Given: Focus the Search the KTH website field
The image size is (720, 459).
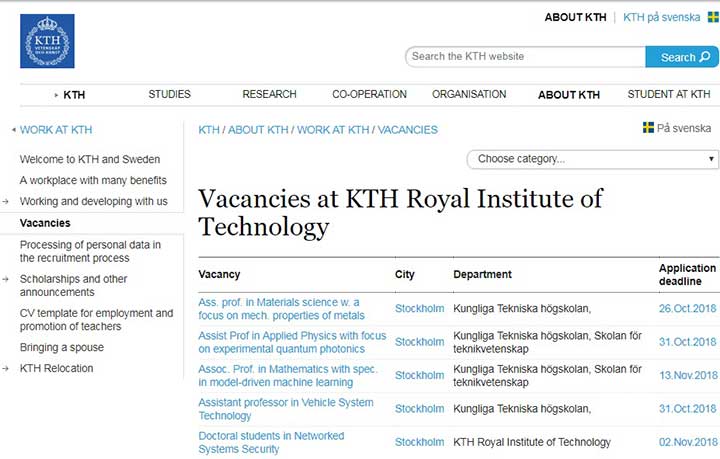Looking at the screenshot, I should coord(525,57).
